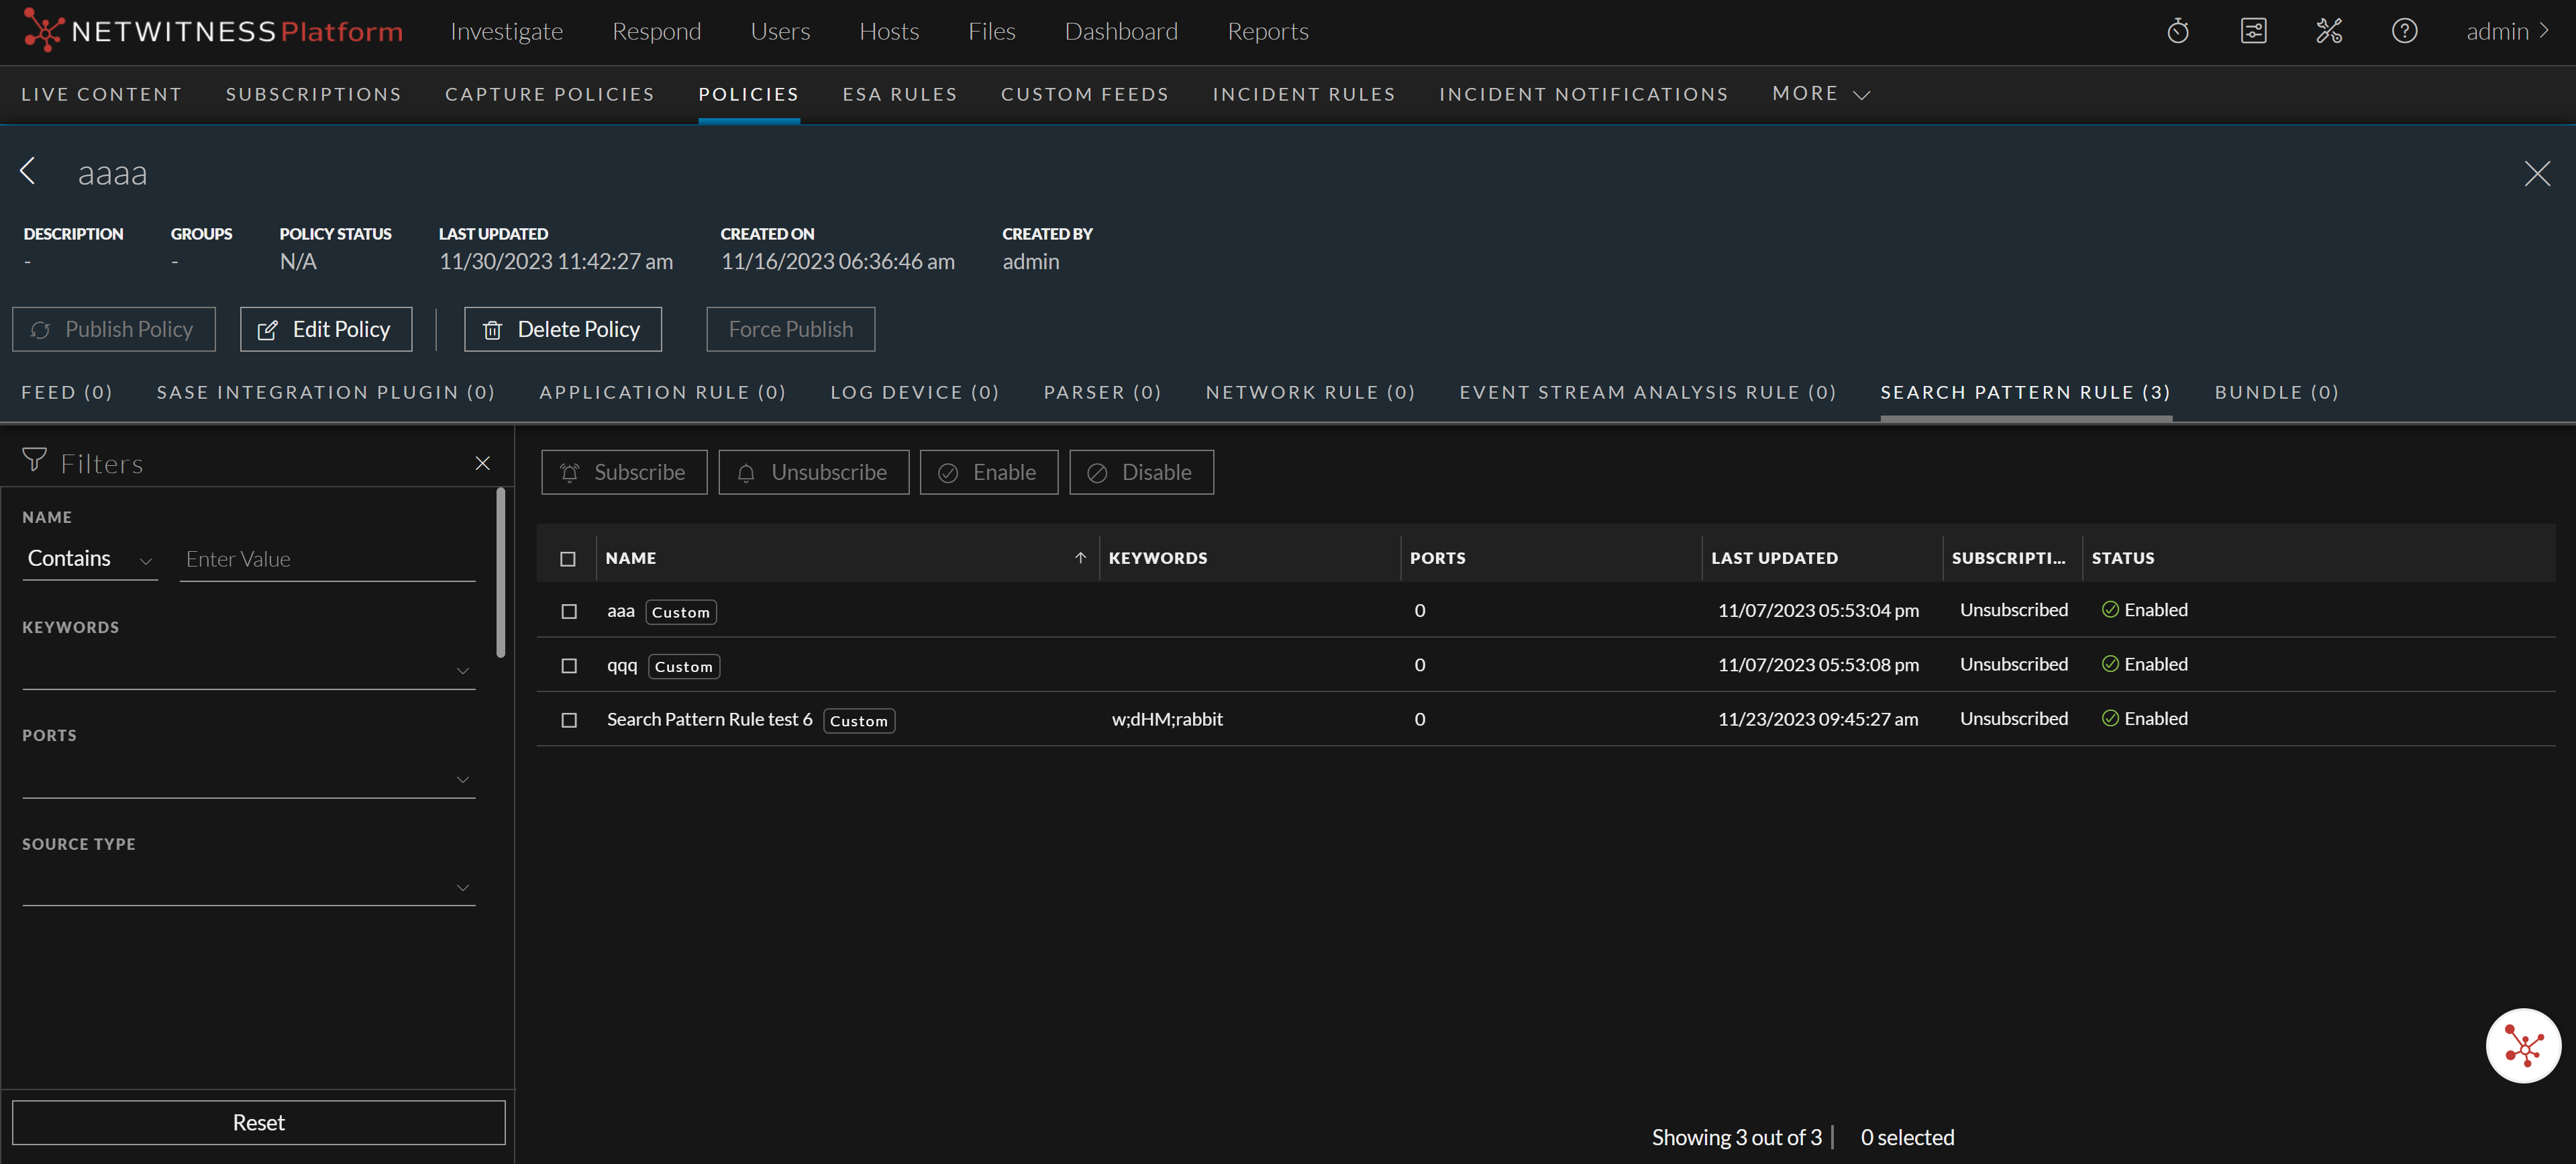This screenshot has width=2576, height=1164.
Task: Click the Admin tools wrench icon
Action: click(x=2329, y=31)
